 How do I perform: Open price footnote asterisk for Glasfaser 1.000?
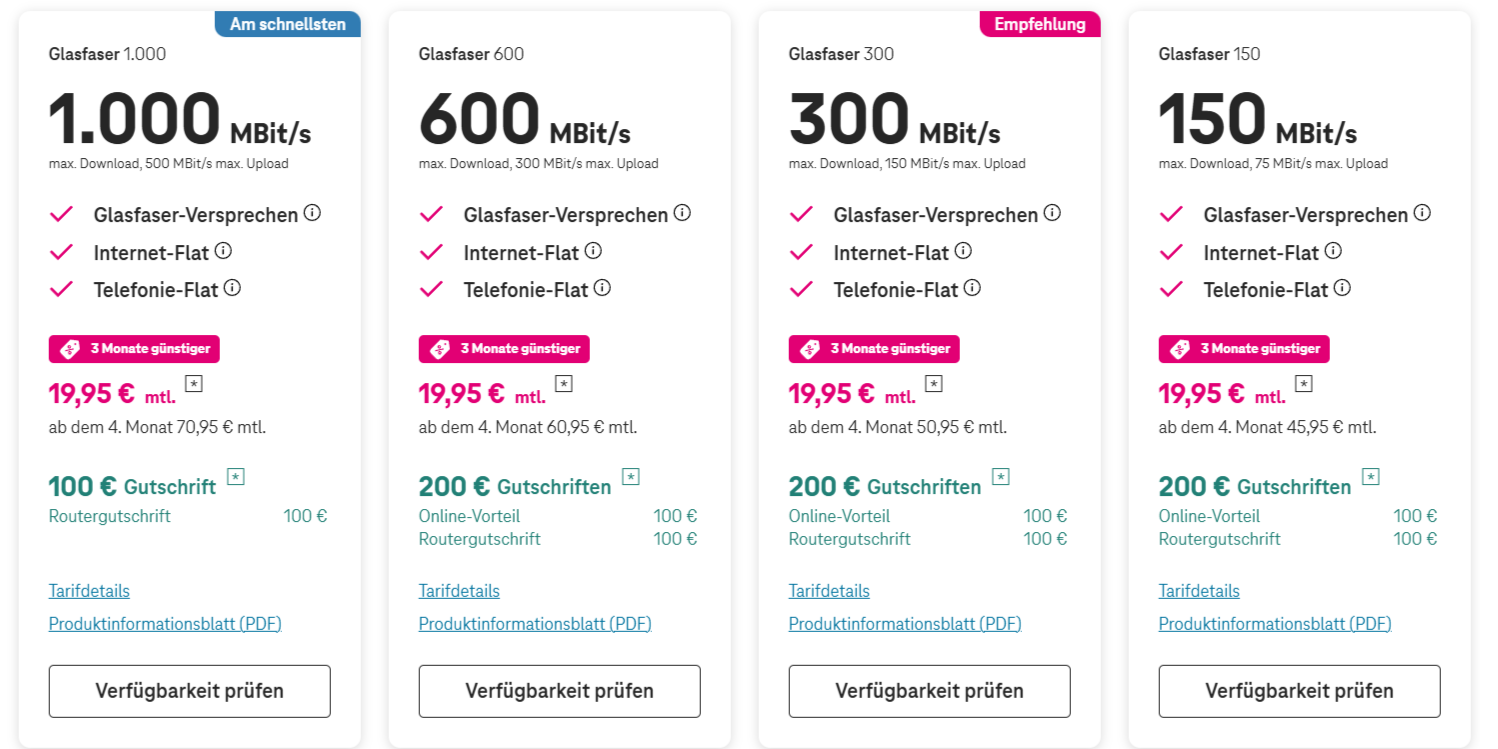194,383
